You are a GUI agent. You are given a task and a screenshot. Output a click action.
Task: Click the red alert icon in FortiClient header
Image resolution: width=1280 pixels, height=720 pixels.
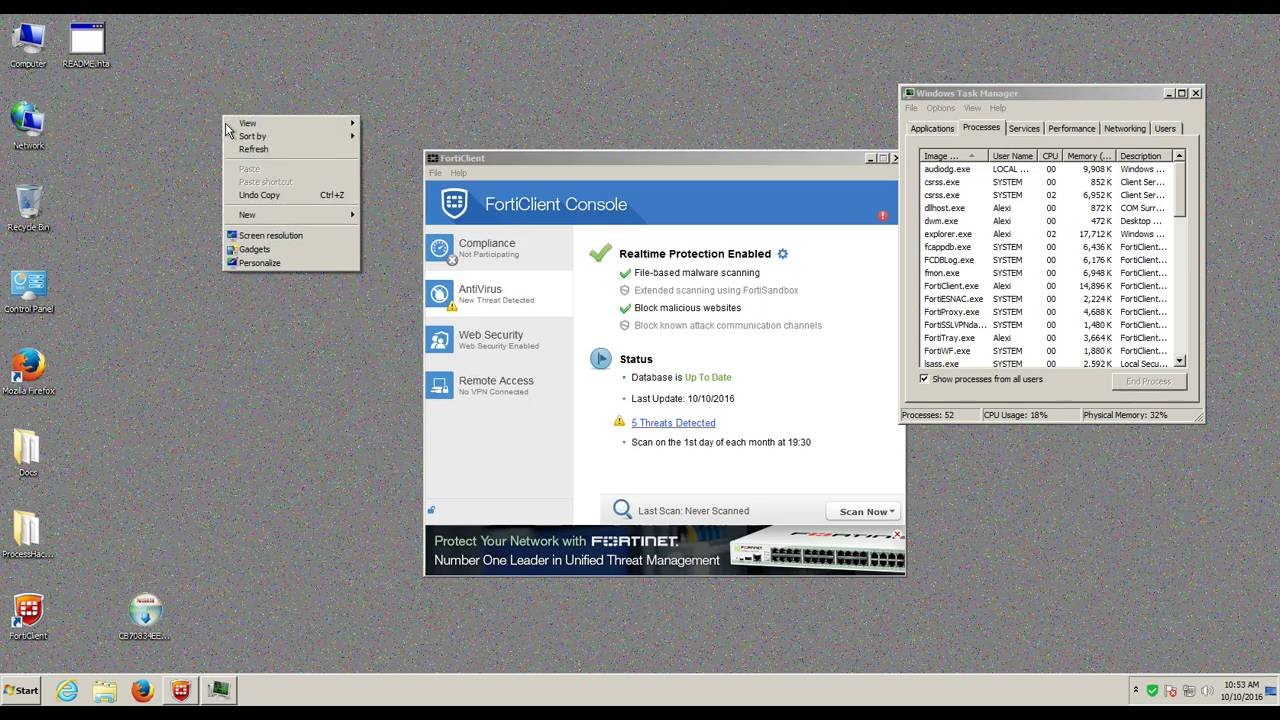click(882, 215)
